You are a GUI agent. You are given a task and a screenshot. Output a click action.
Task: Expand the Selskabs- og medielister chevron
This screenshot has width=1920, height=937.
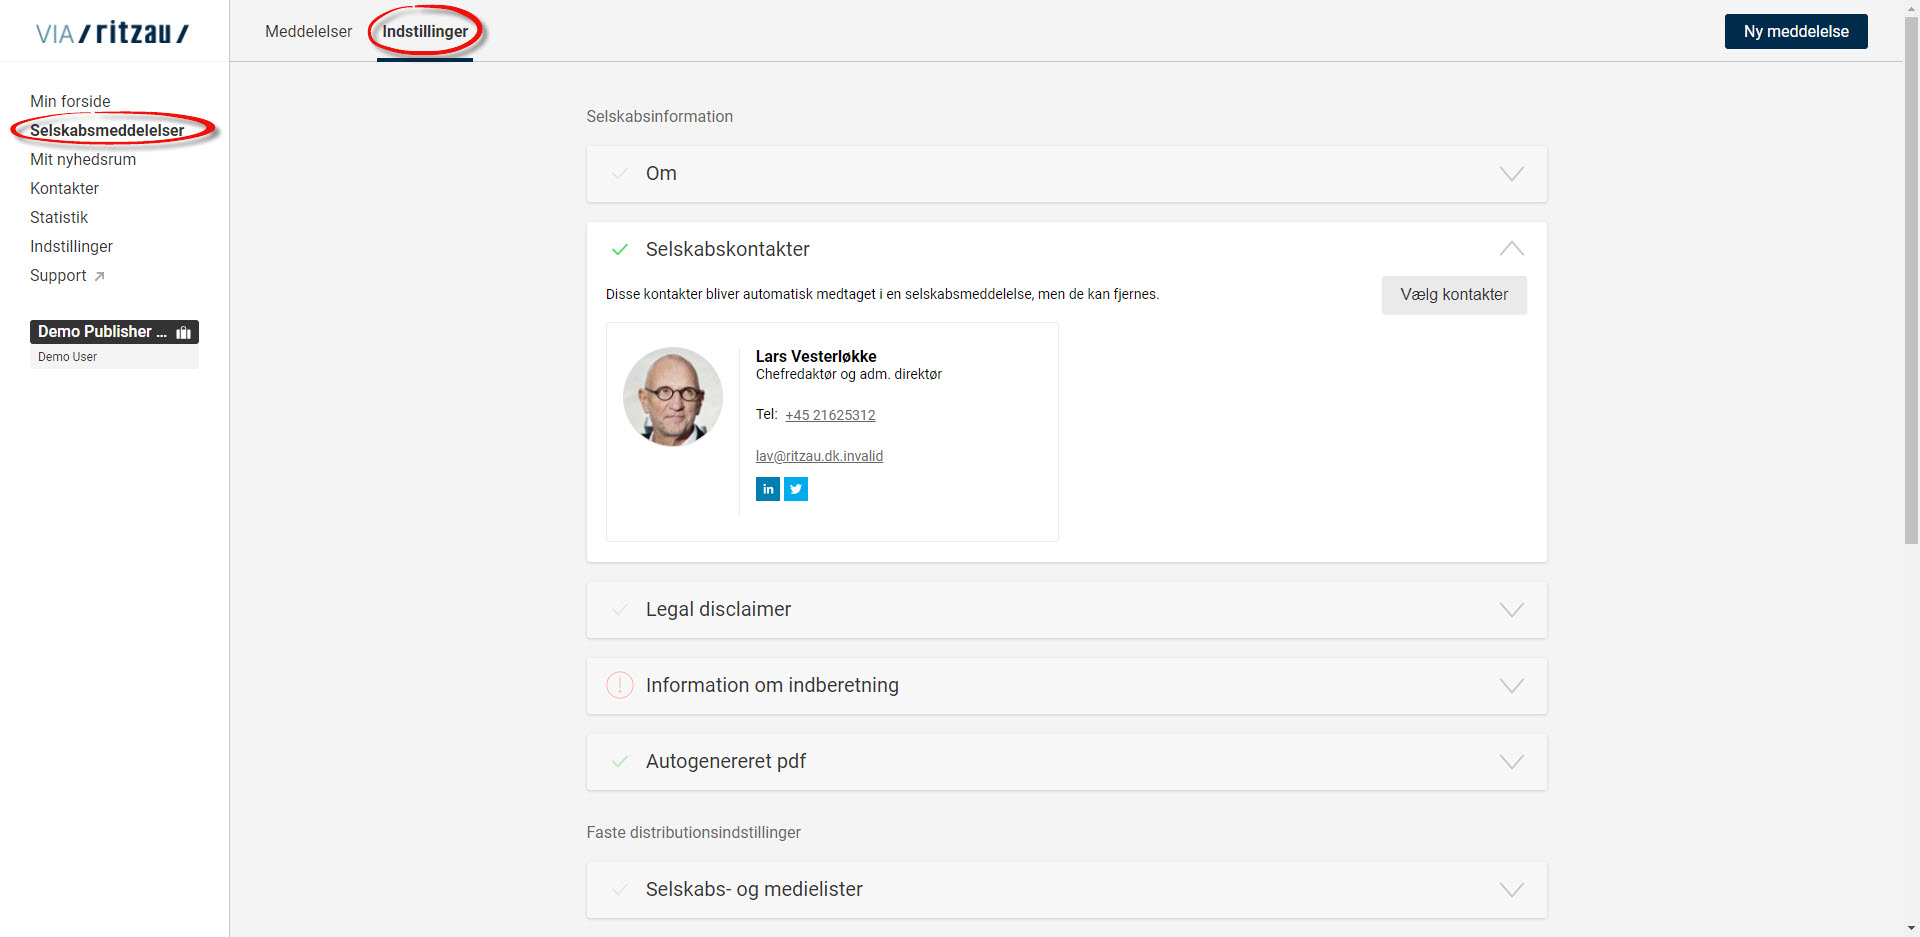point(1511,890)
